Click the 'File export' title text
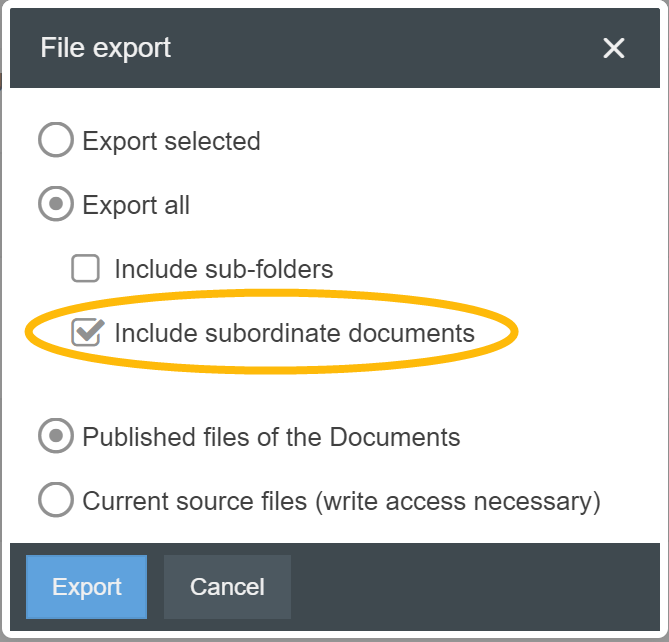The width and height of the screenshot is (669, 642). click(105, 48)
